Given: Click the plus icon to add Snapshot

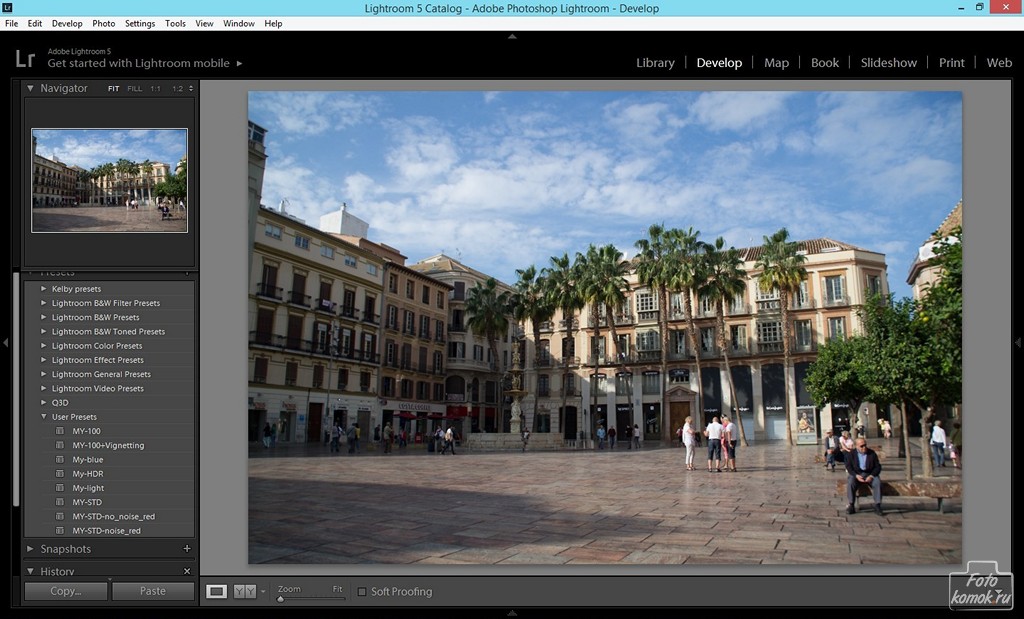Looking at the screenshot, I should click(187, 548).
